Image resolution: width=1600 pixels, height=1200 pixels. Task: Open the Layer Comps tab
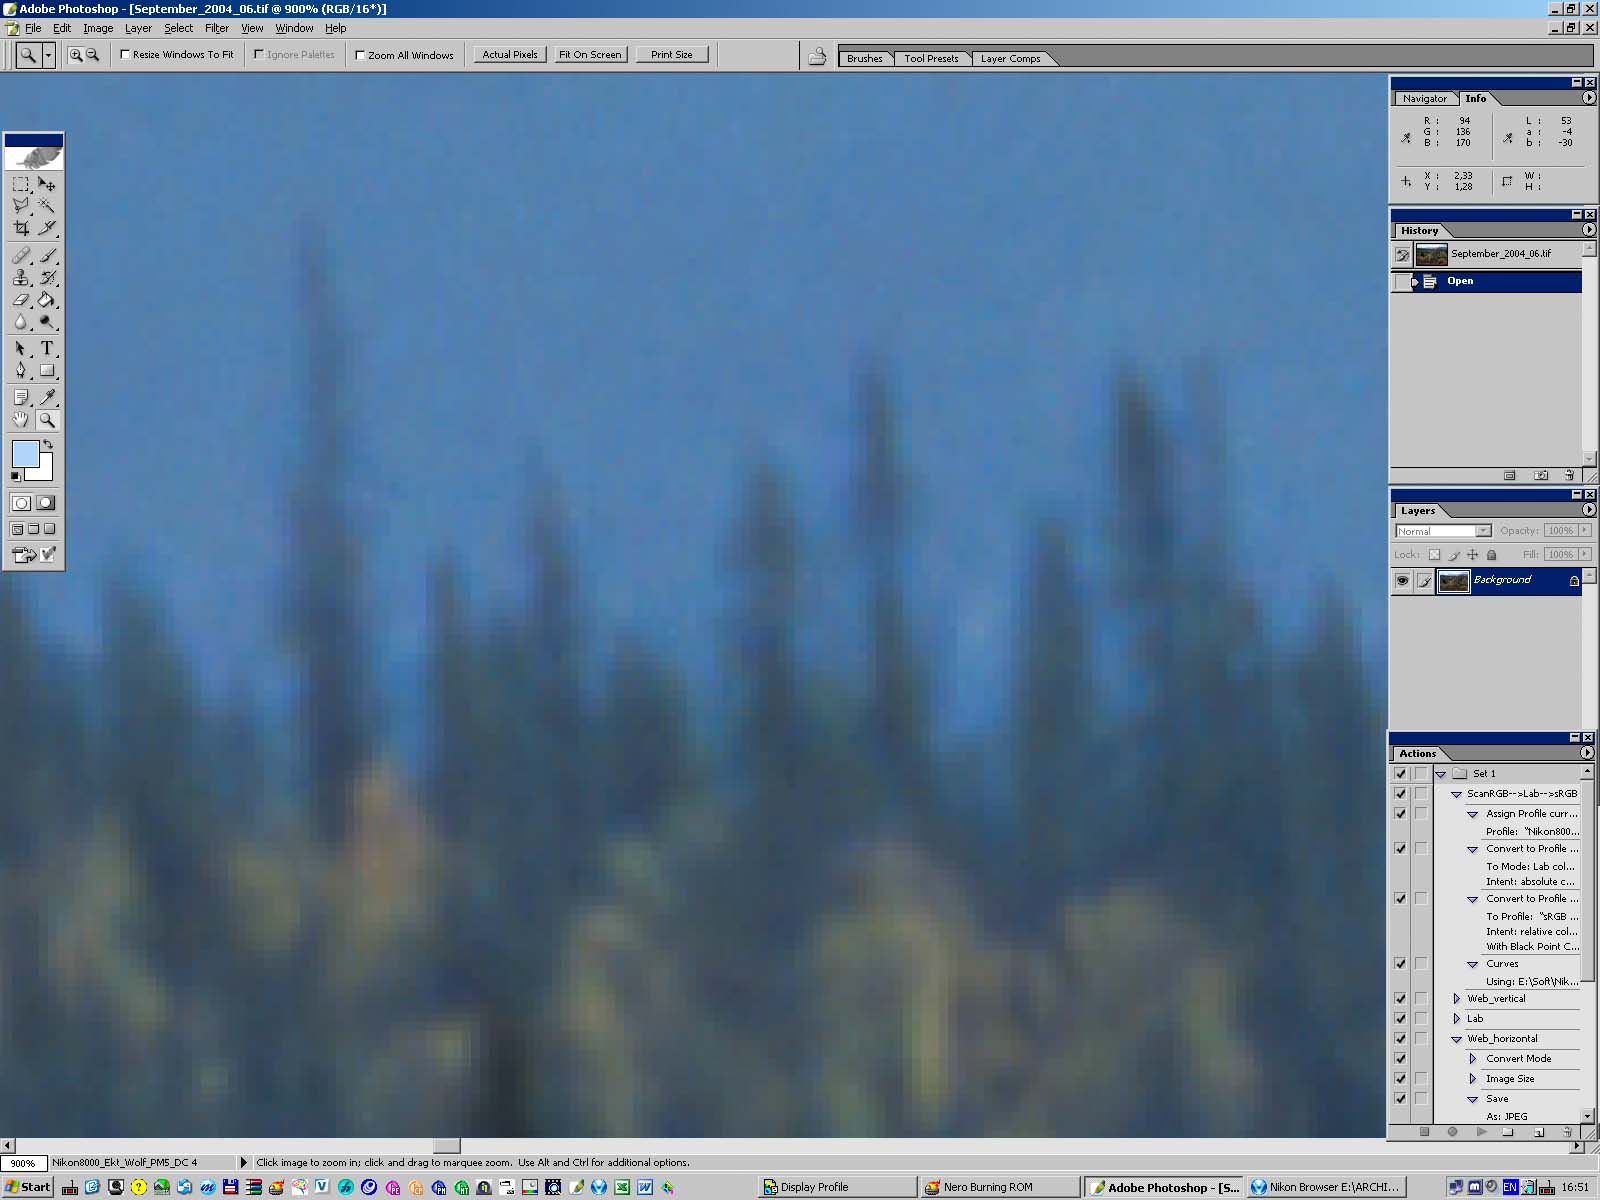coord(1010,58)
